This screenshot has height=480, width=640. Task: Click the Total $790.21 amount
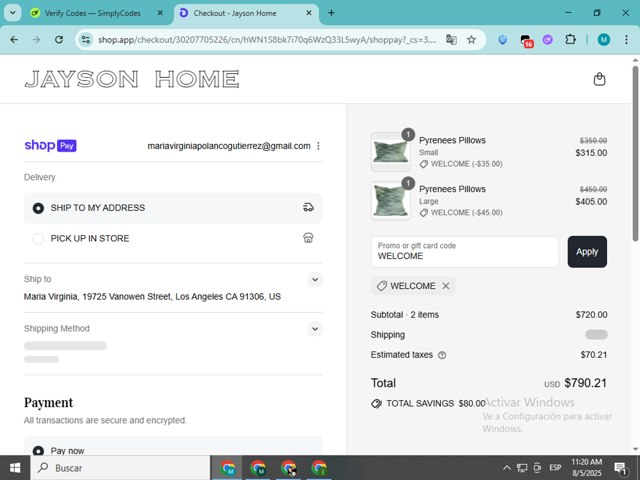[x=585, y=383]
